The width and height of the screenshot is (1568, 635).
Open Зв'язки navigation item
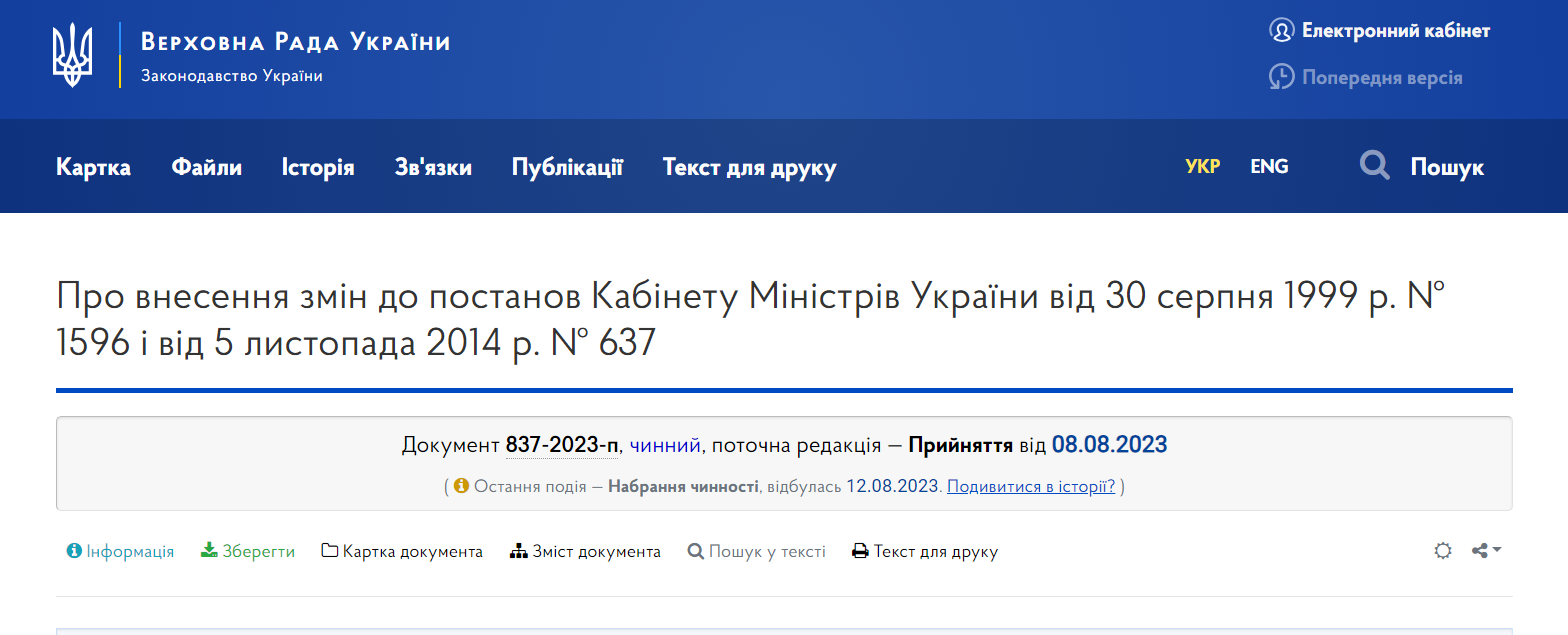pyautogui.click(x=433, y=167)
